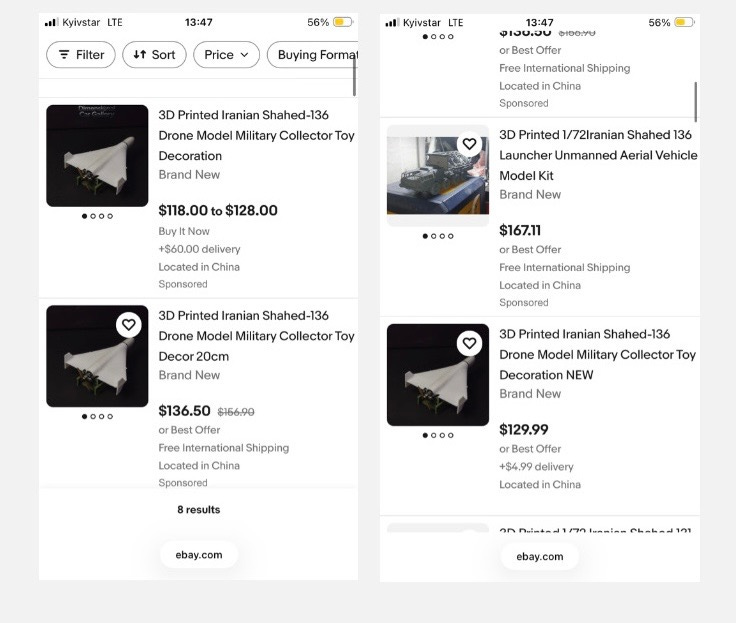The width and height of the screenshot is (736, 623).
Task: Expand the Price dropdown
Action: [x=226, y=55]
